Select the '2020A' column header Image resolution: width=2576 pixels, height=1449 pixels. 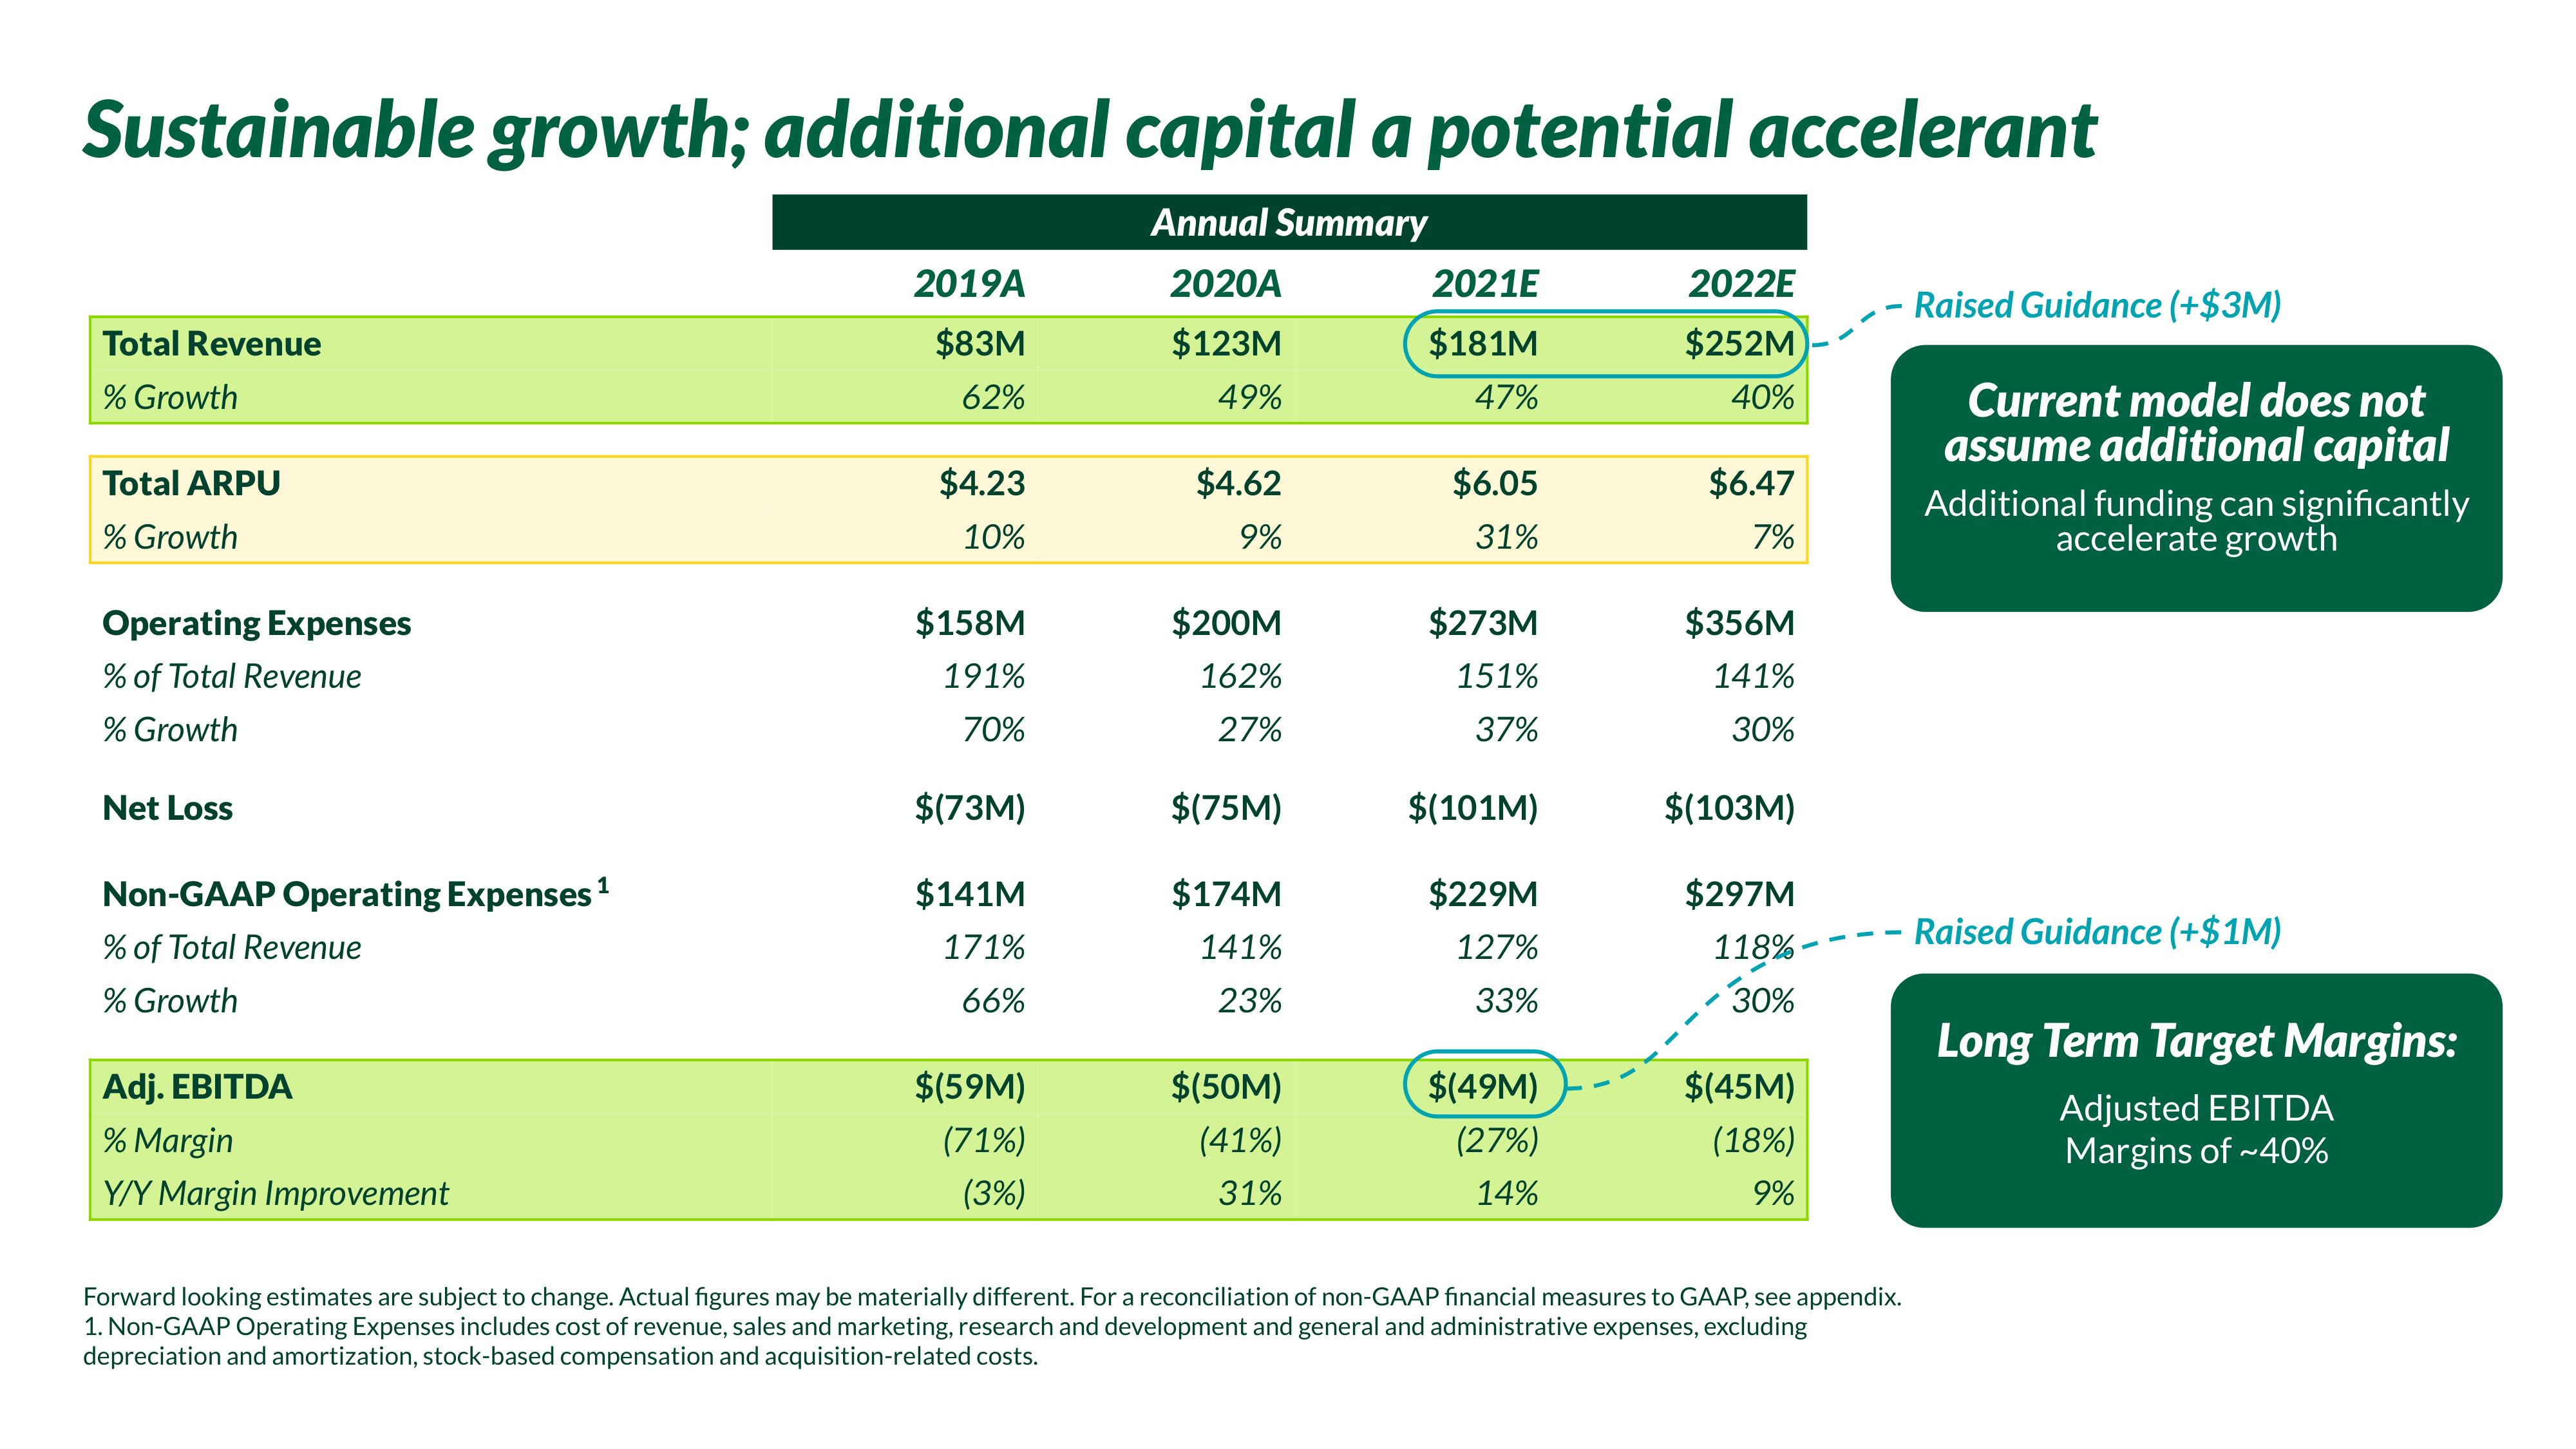(1225, 284)
